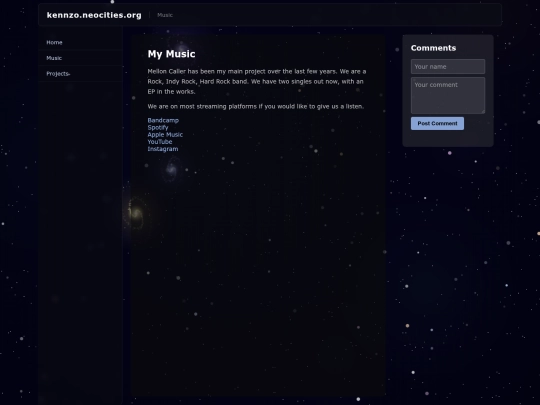Image resolution: width=540 pixels, height=405 pixels.
Task: Open the Instagram link
Action: pyautogui.click(x=163, y=149)
